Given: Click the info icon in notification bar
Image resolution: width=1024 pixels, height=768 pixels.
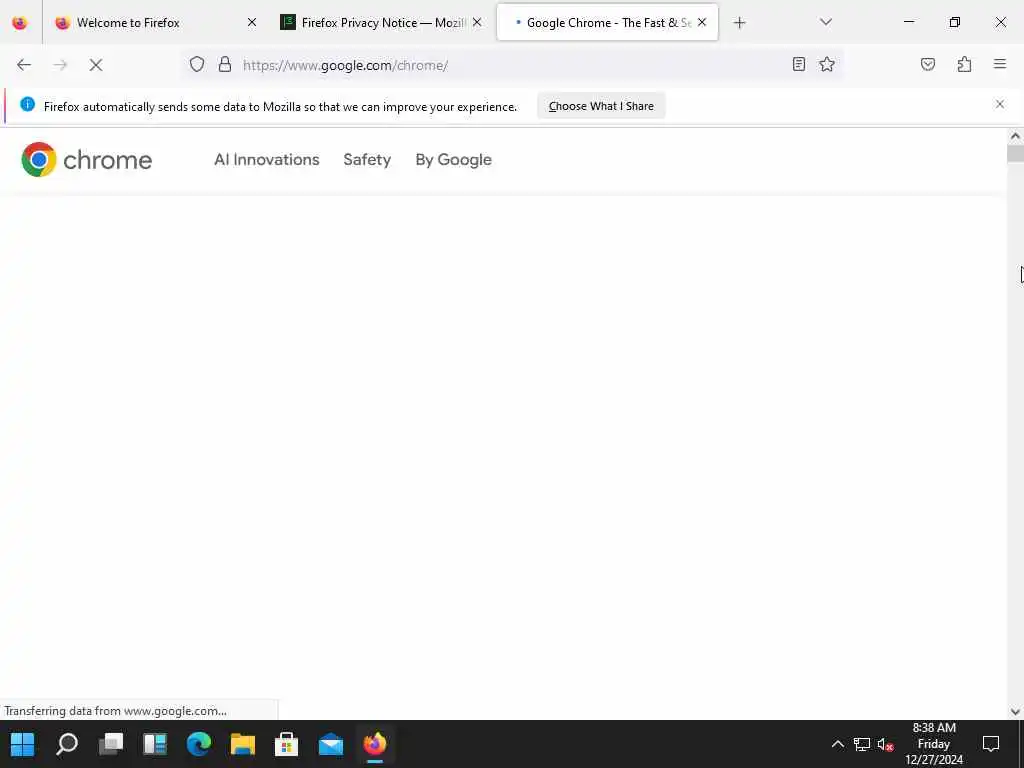Looking at the screenshot, I should [x=27, y=104].
